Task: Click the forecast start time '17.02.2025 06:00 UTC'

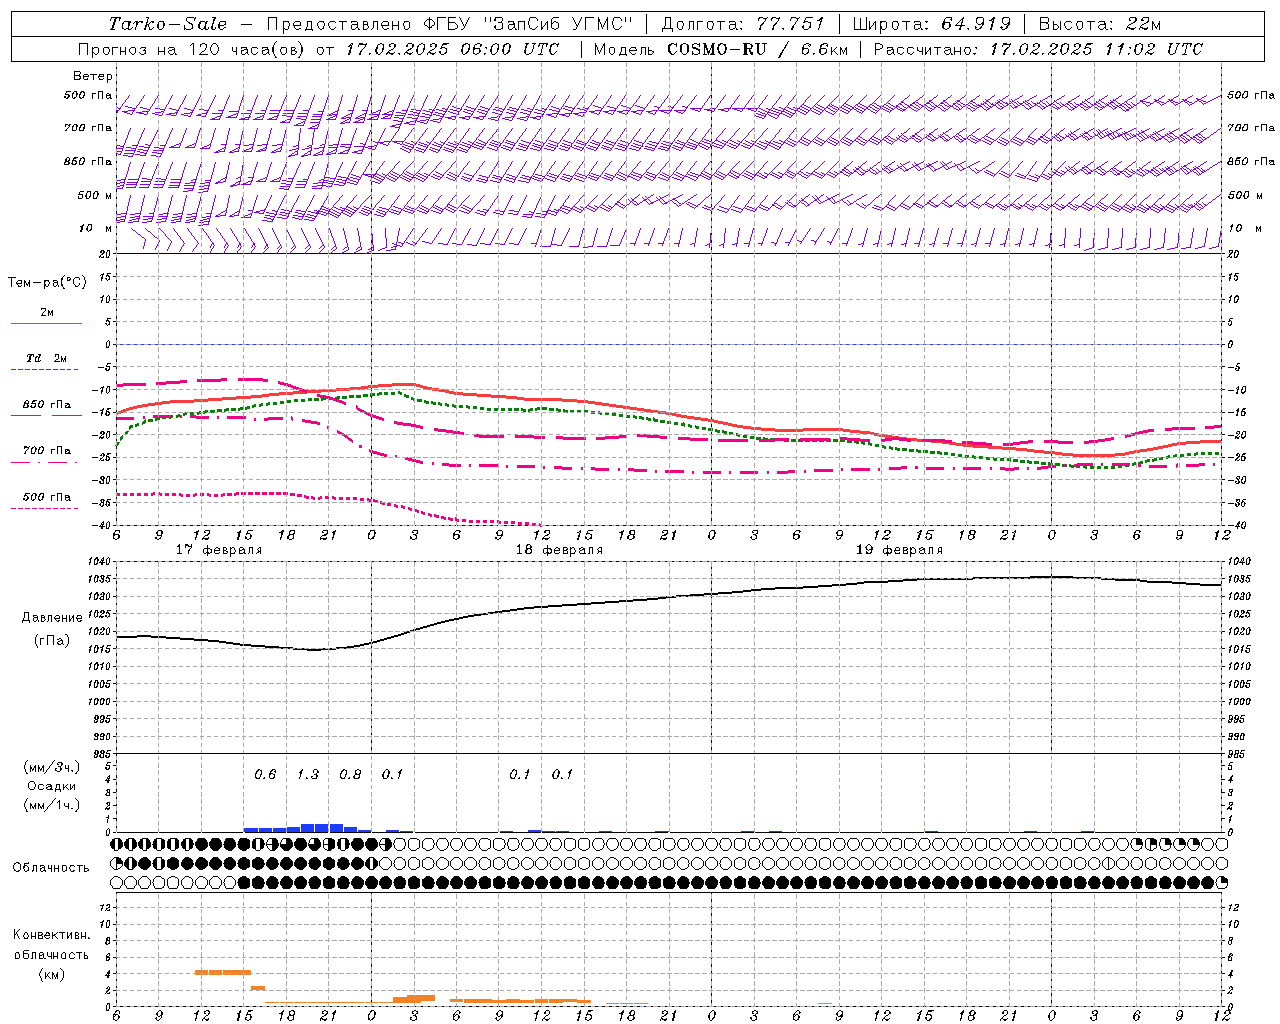Action: (452, 49)
